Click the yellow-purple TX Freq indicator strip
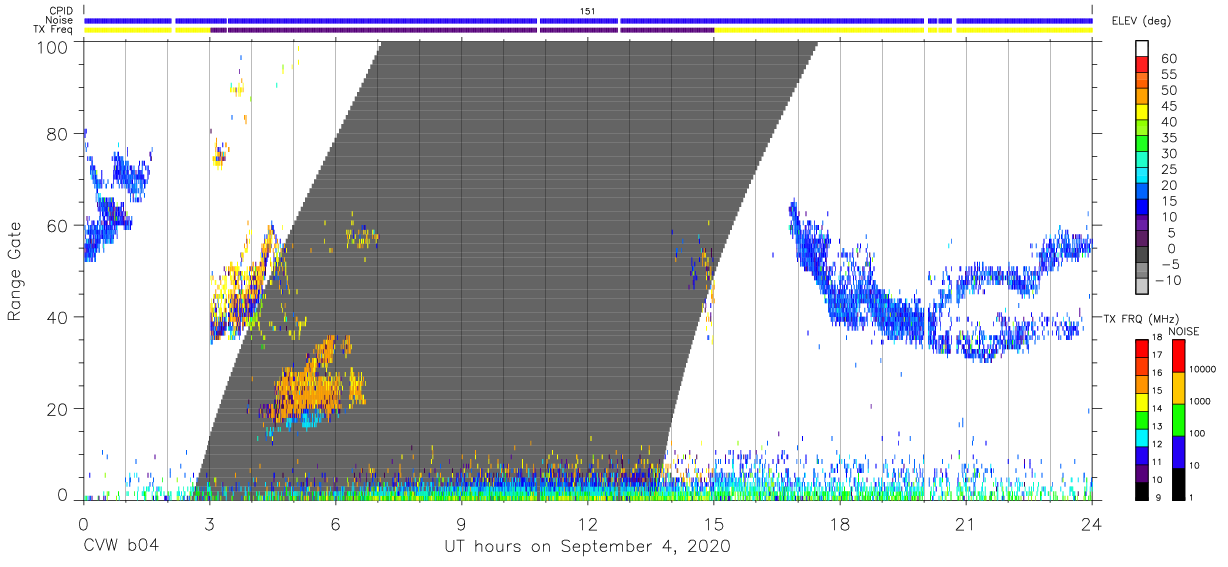 tap(588, 30)
